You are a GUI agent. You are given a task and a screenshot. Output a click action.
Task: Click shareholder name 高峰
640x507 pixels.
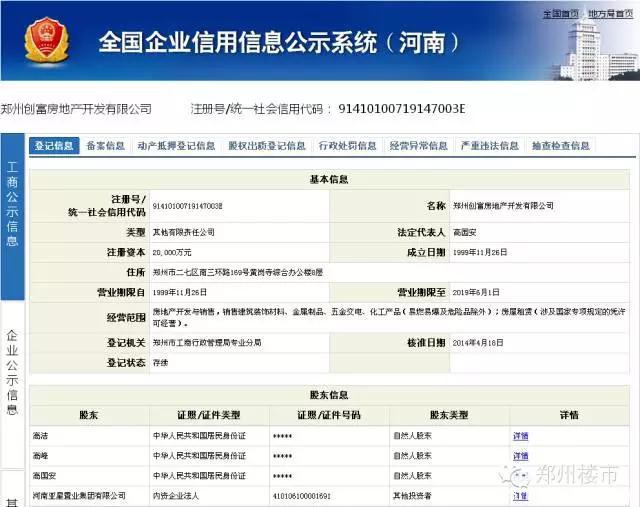click(40, 456)
